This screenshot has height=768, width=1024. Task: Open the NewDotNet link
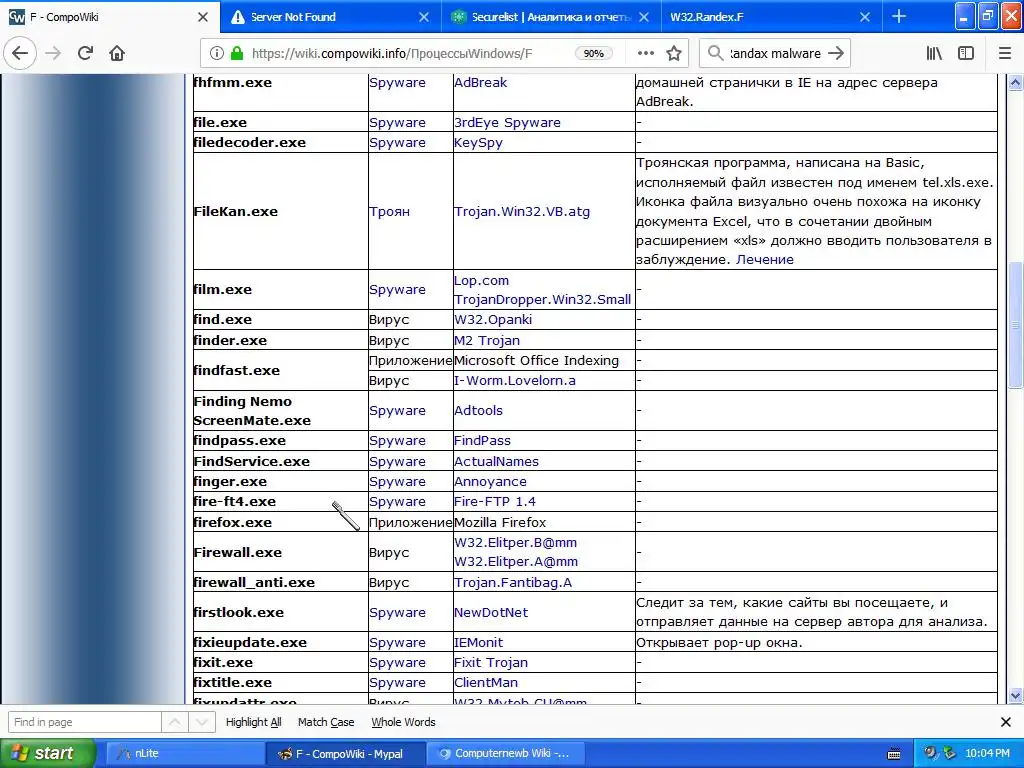[x=490, y=612]
